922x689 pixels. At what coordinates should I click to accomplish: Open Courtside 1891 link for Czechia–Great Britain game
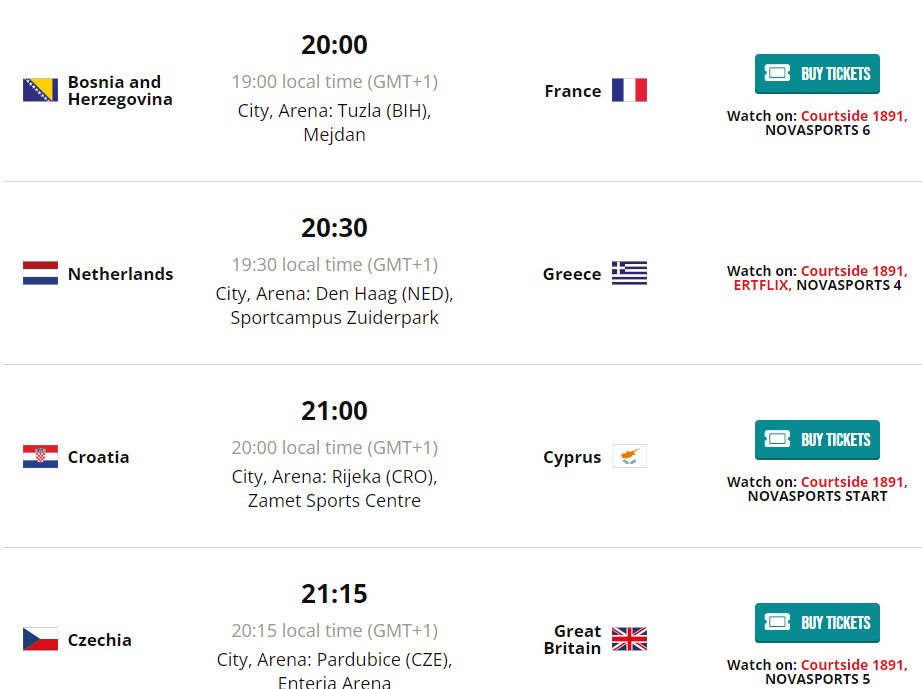point(852,665)
